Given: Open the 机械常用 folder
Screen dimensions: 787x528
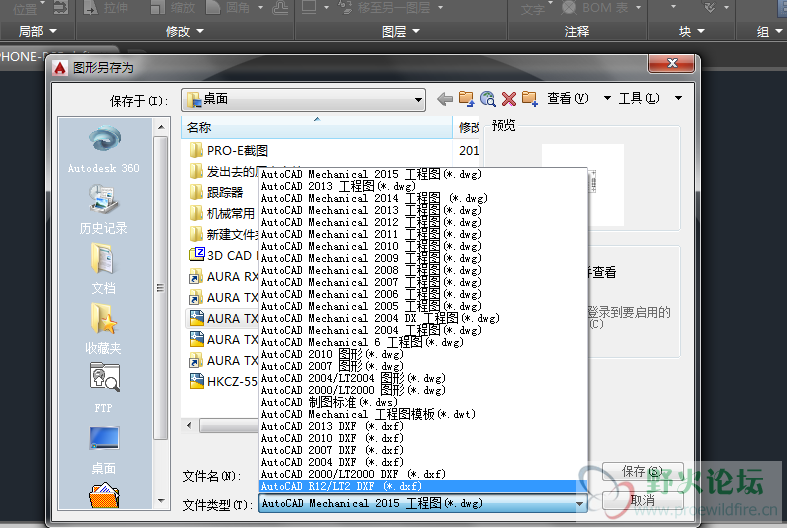Looking at the screenshot, I should (223, 213).
